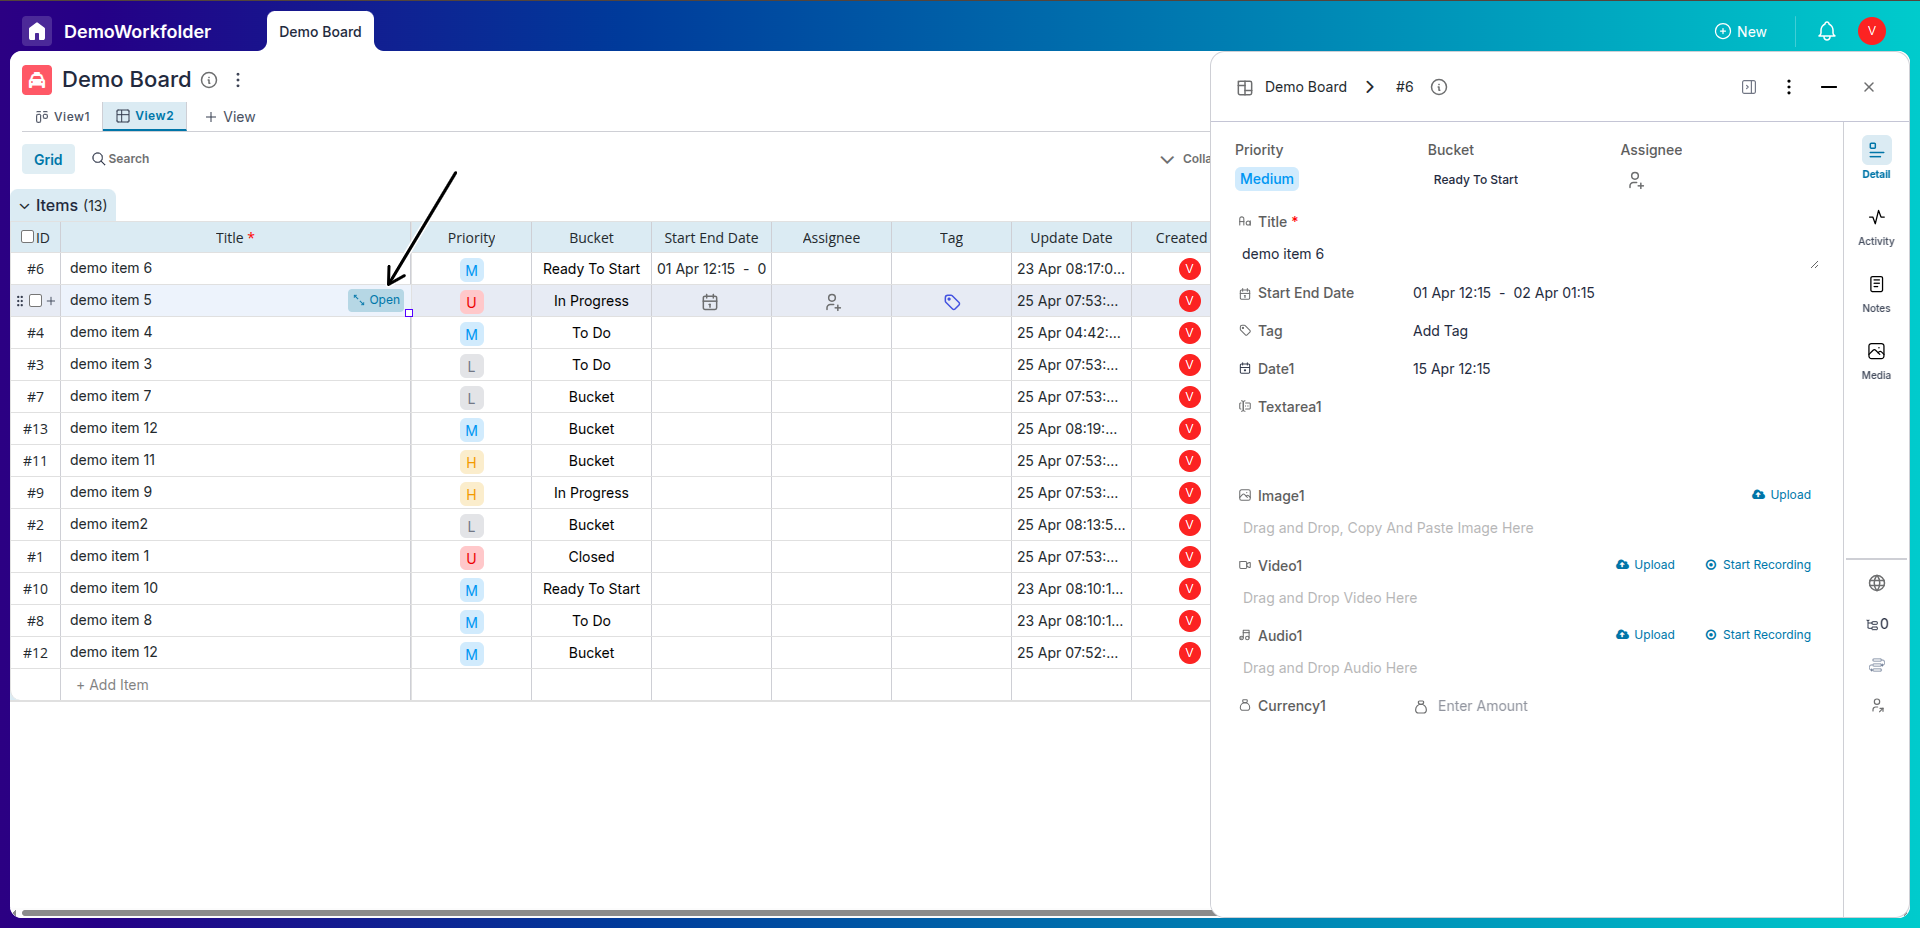Image resolution: width=1920 pixels, height=928 pixels.
Task: Open the board three-dot options menu
Action: (x=238, y=80)
